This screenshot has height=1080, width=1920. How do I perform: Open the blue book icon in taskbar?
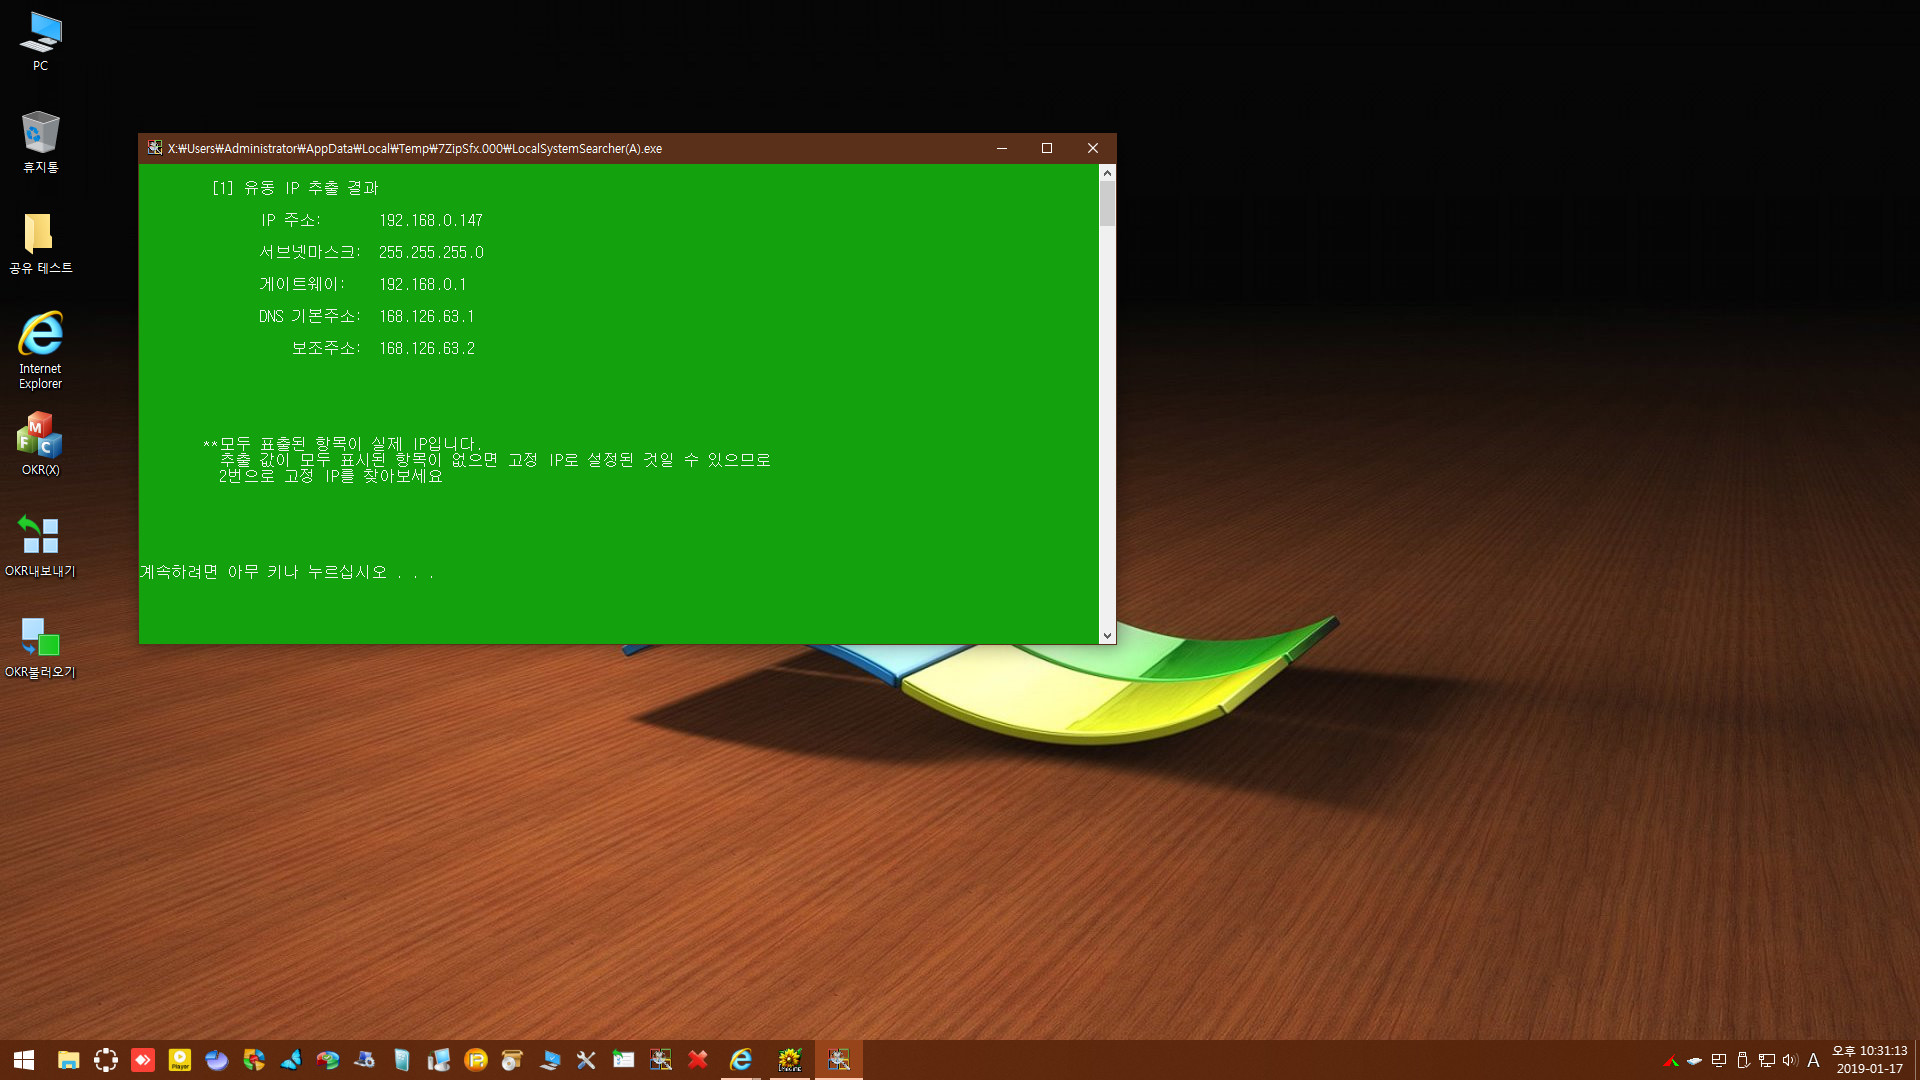(402, 1060)
